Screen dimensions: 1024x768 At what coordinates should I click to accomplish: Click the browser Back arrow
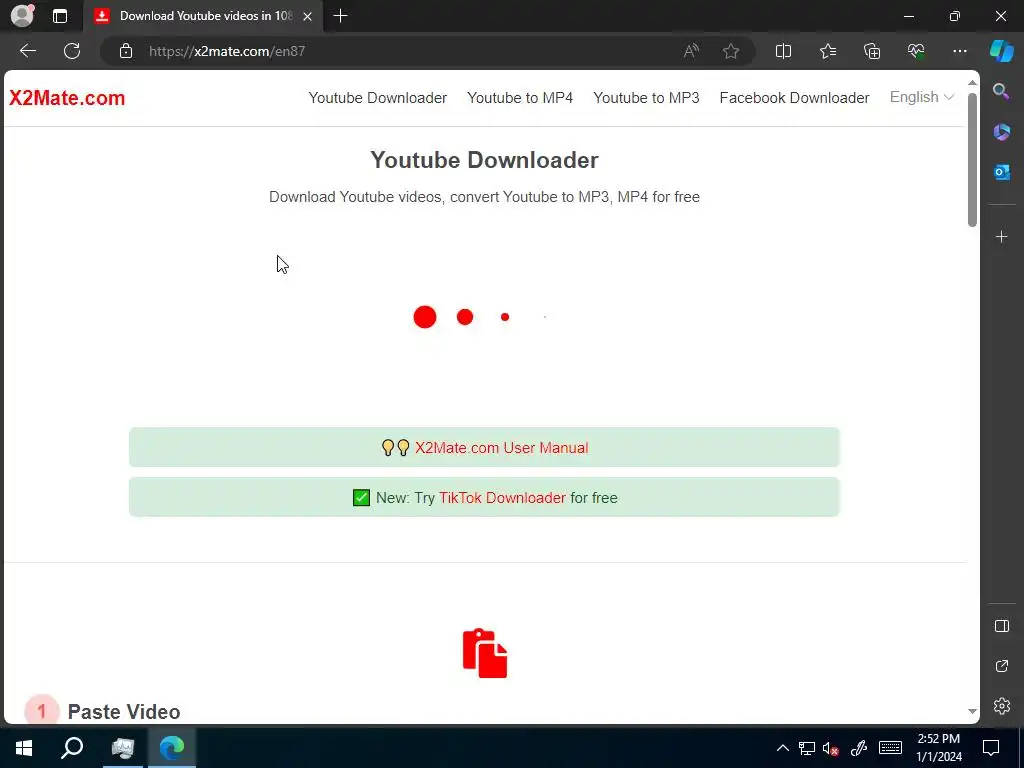27,51
